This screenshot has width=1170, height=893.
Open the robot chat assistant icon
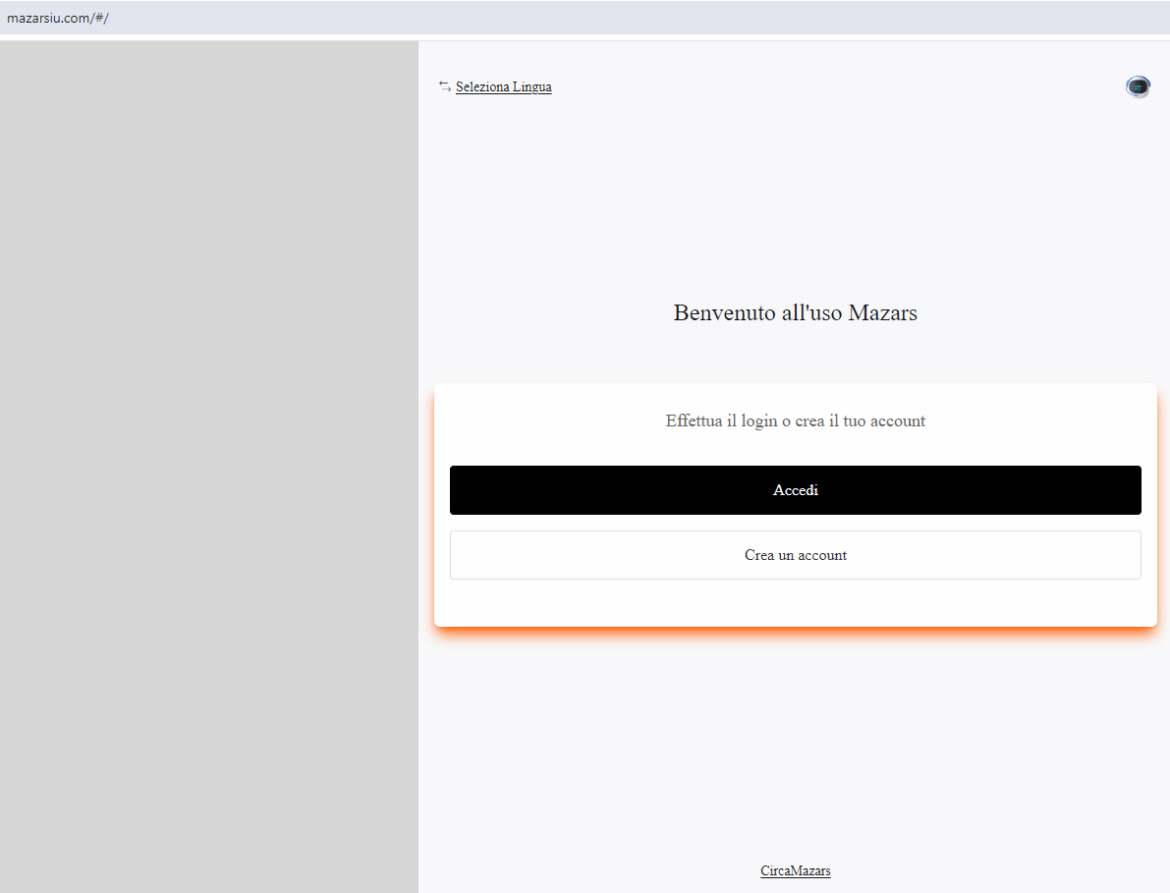click(x=1137, y=87)
